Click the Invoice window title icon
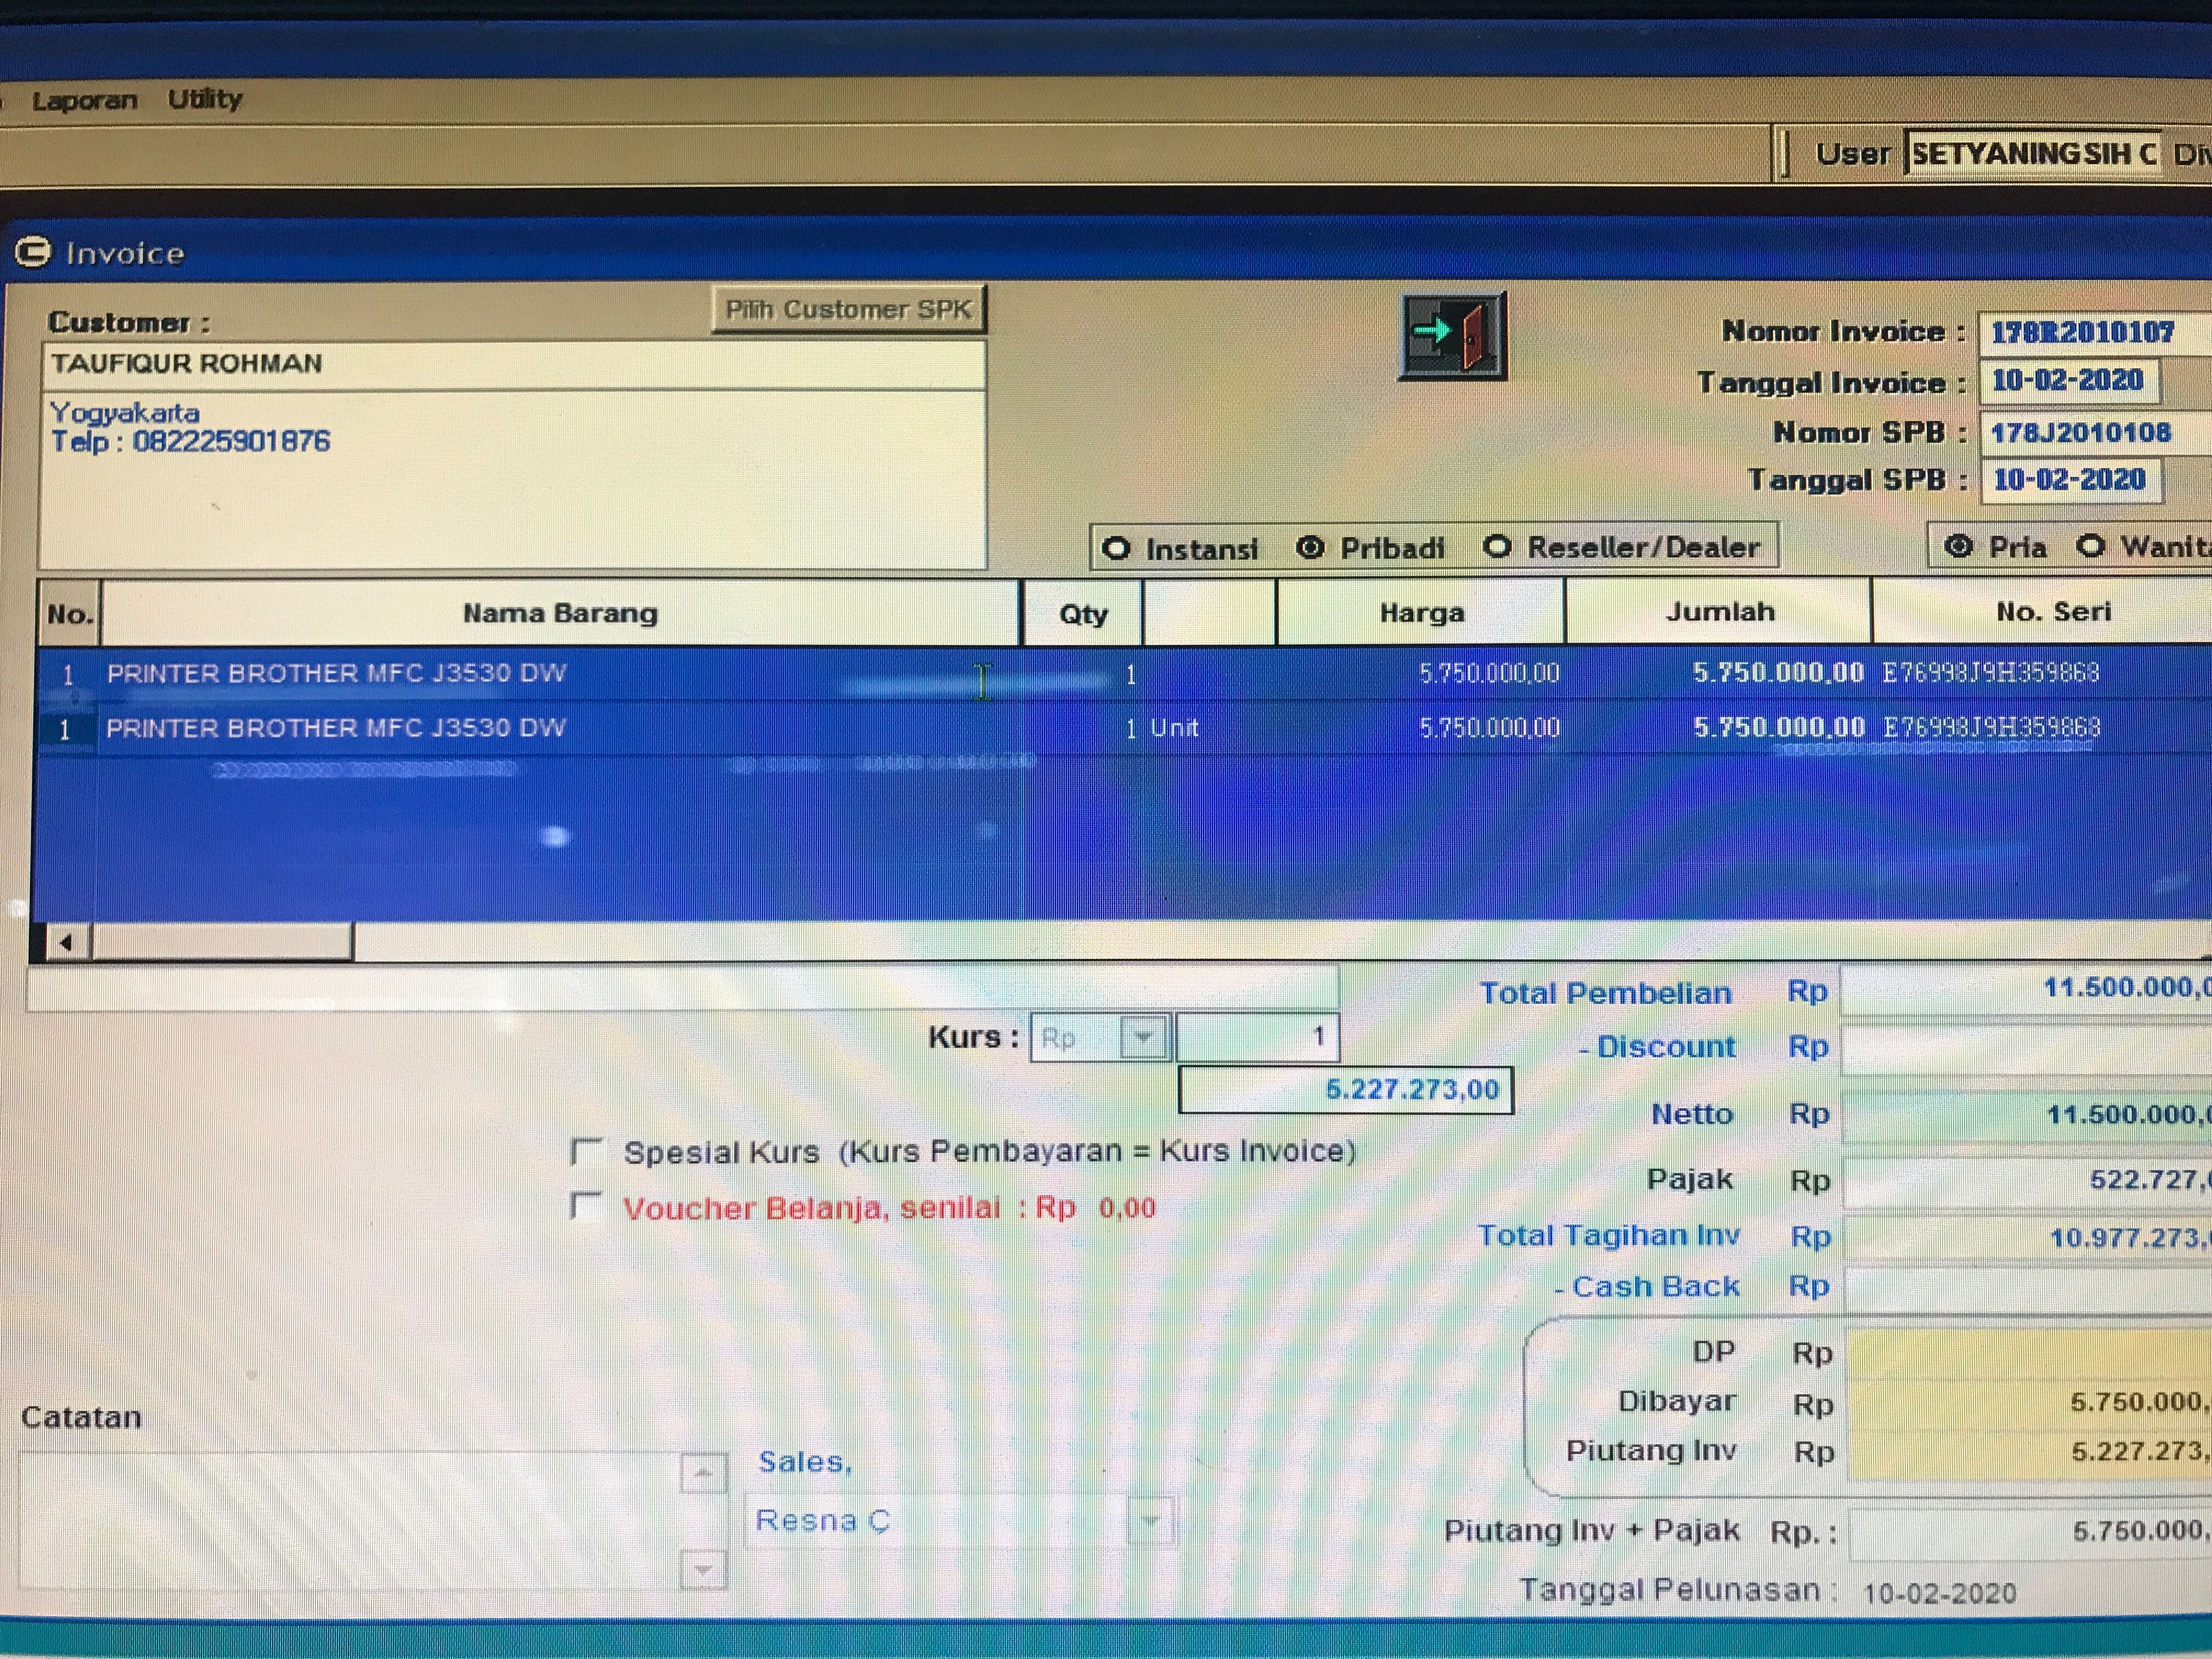 click(33, 252)
